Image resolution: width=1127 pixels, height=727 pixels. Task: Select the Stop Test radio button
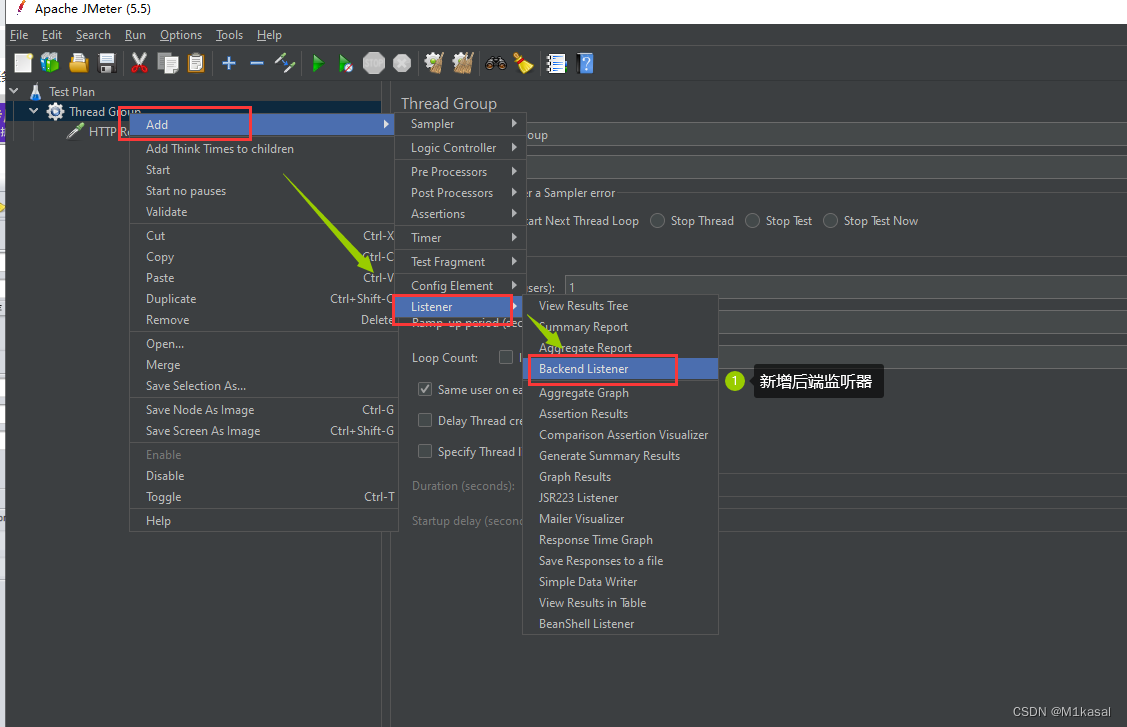point(752,221)
